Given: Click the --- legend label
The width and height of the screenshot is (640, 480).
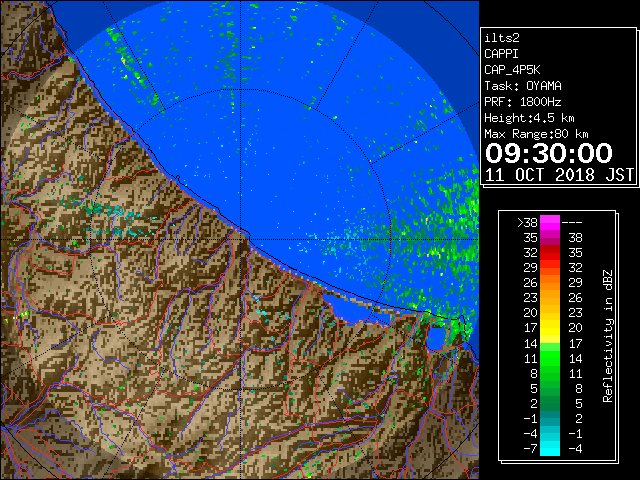Looking at the screenshot, I should pos(572,223).
